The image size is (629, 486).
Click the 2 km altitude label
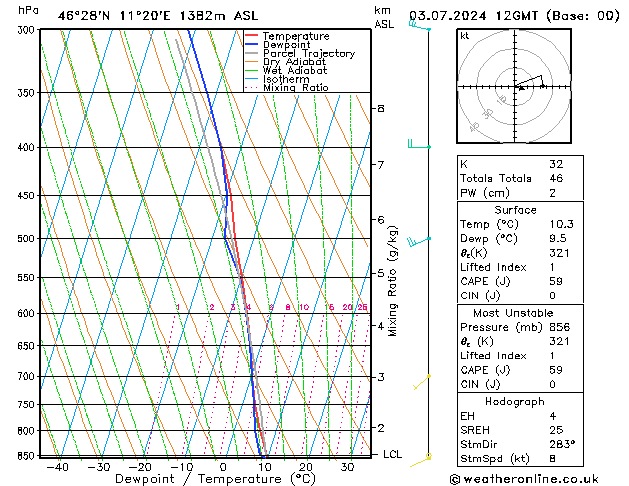[380, 428]
